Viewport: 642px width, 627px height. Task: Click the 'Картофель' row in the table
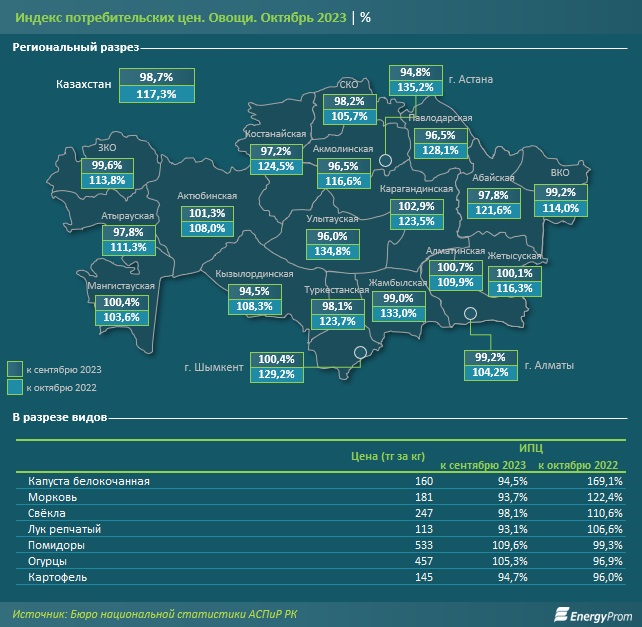(x=320, y=579)
